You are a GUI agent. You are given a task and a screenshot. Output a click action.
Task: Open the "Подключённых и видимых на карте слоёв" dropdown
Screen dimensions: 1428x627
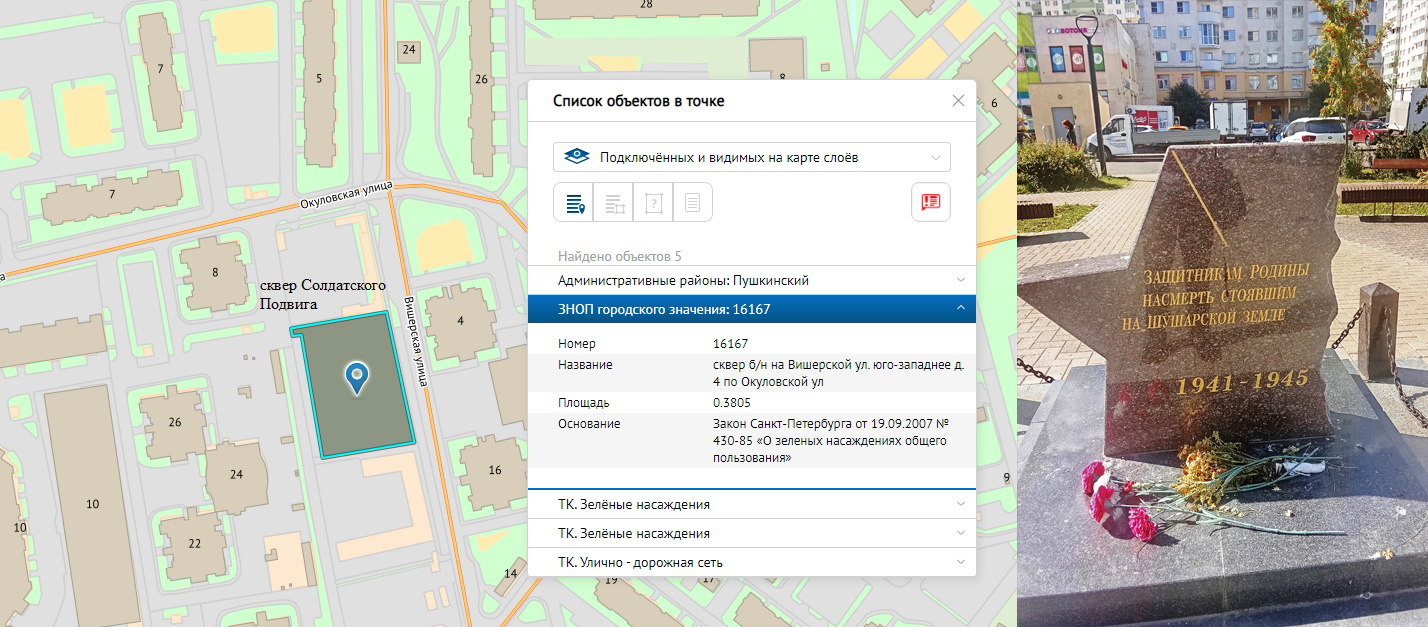(752, 157)
